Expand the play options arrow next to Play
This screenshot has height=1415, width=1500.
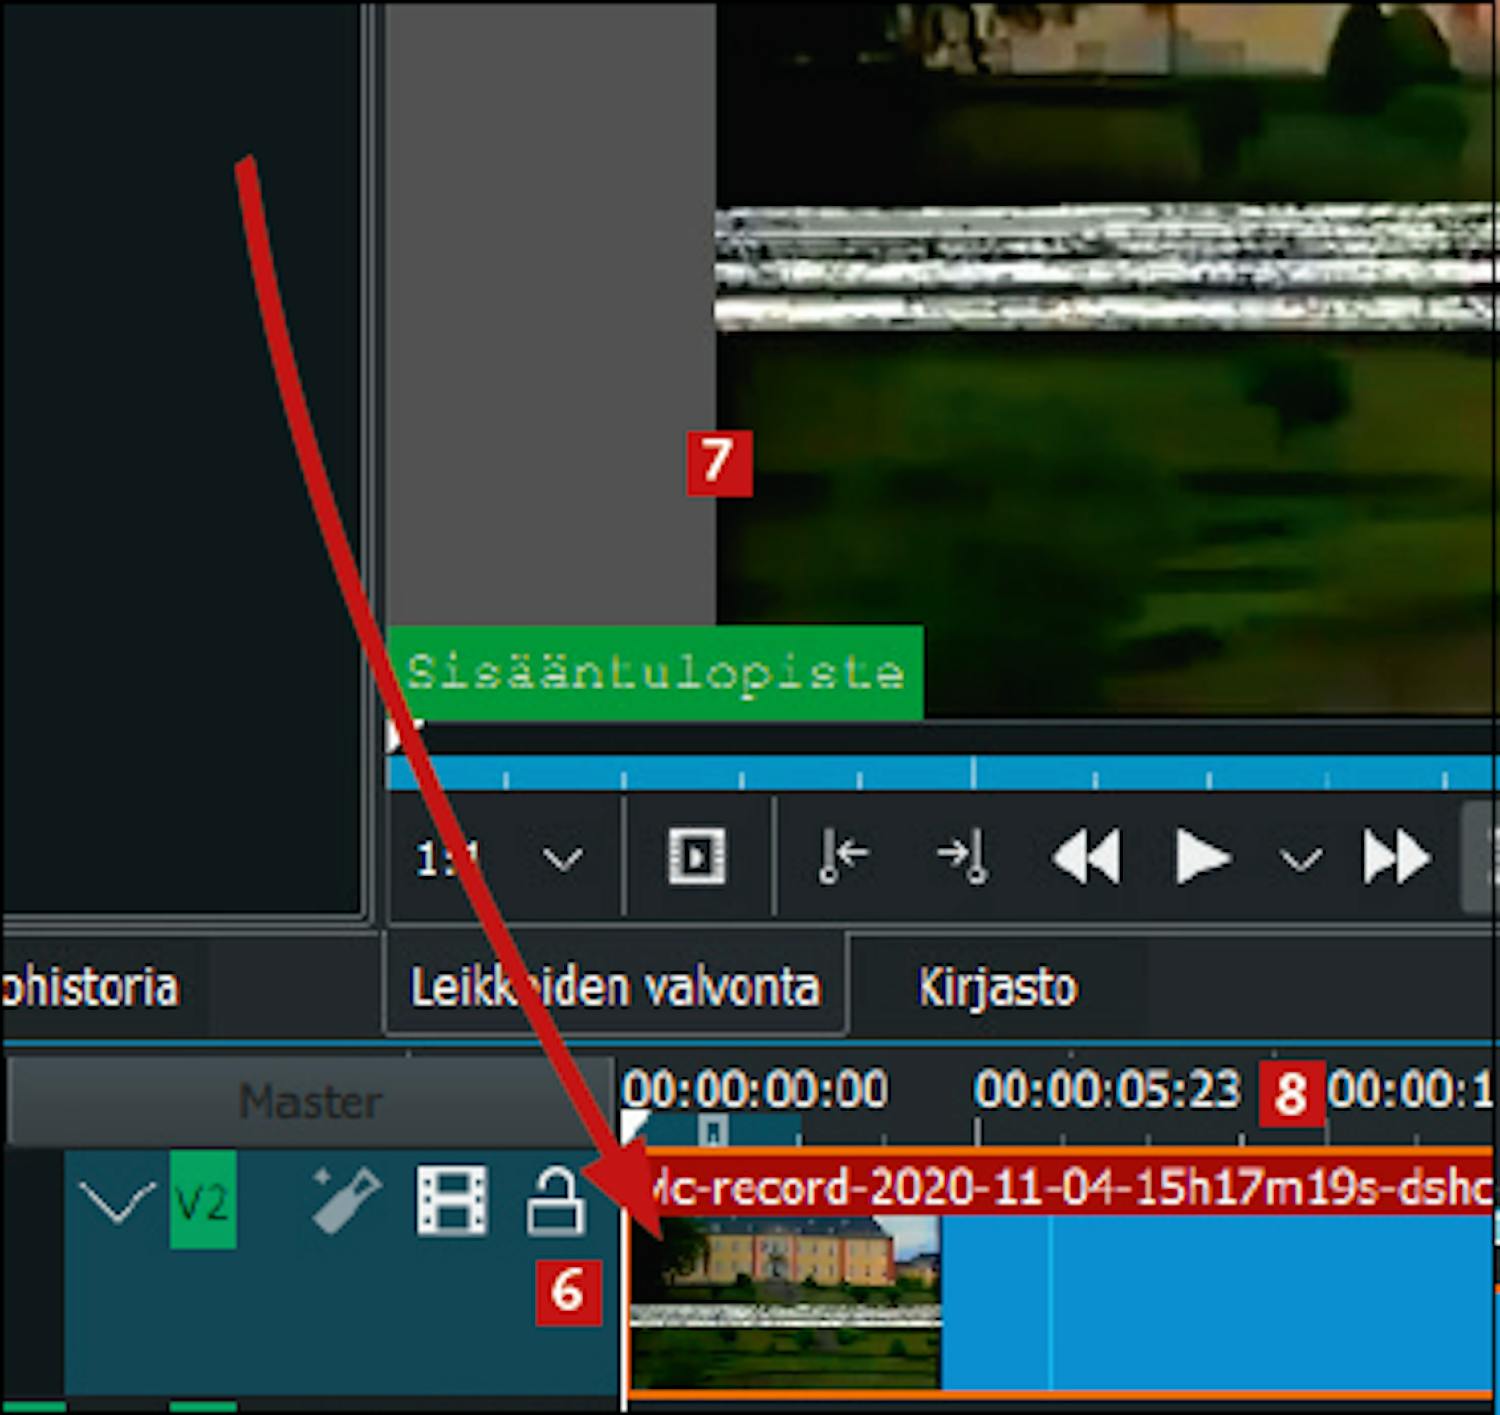(x=1300, y=859)
